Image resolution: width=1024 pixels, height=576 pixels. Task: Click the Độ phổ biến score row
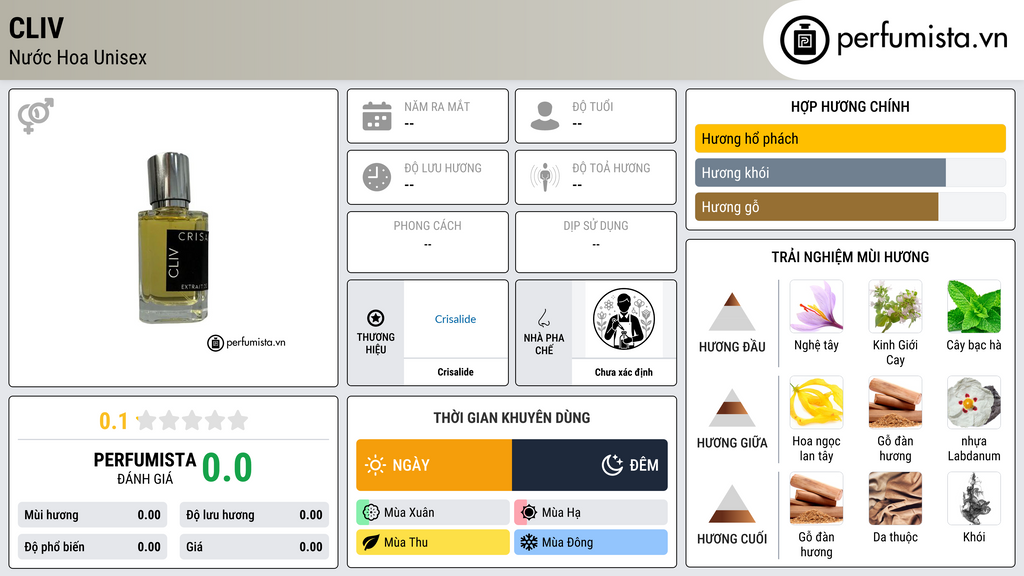coord(92,547)
